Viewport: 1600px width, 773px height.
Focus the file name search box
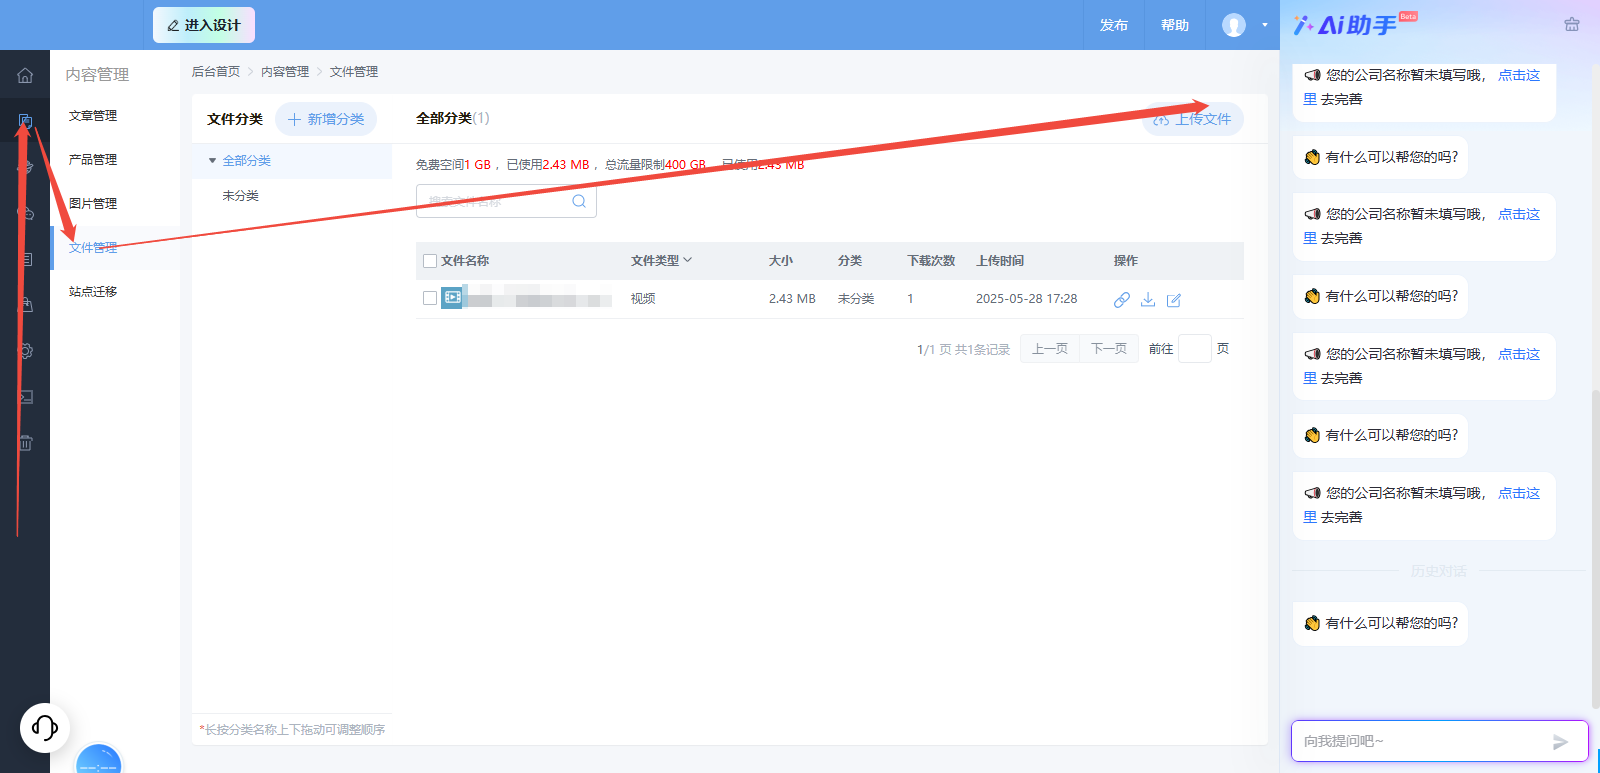click(506, 201)
